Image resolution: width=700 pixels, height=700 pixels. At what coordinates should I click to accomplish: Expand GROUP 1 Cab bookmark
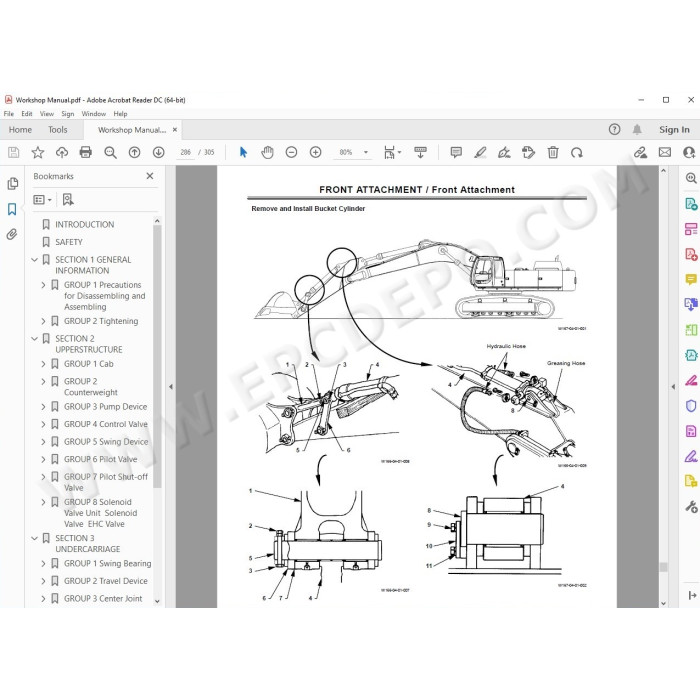[43, 364]
